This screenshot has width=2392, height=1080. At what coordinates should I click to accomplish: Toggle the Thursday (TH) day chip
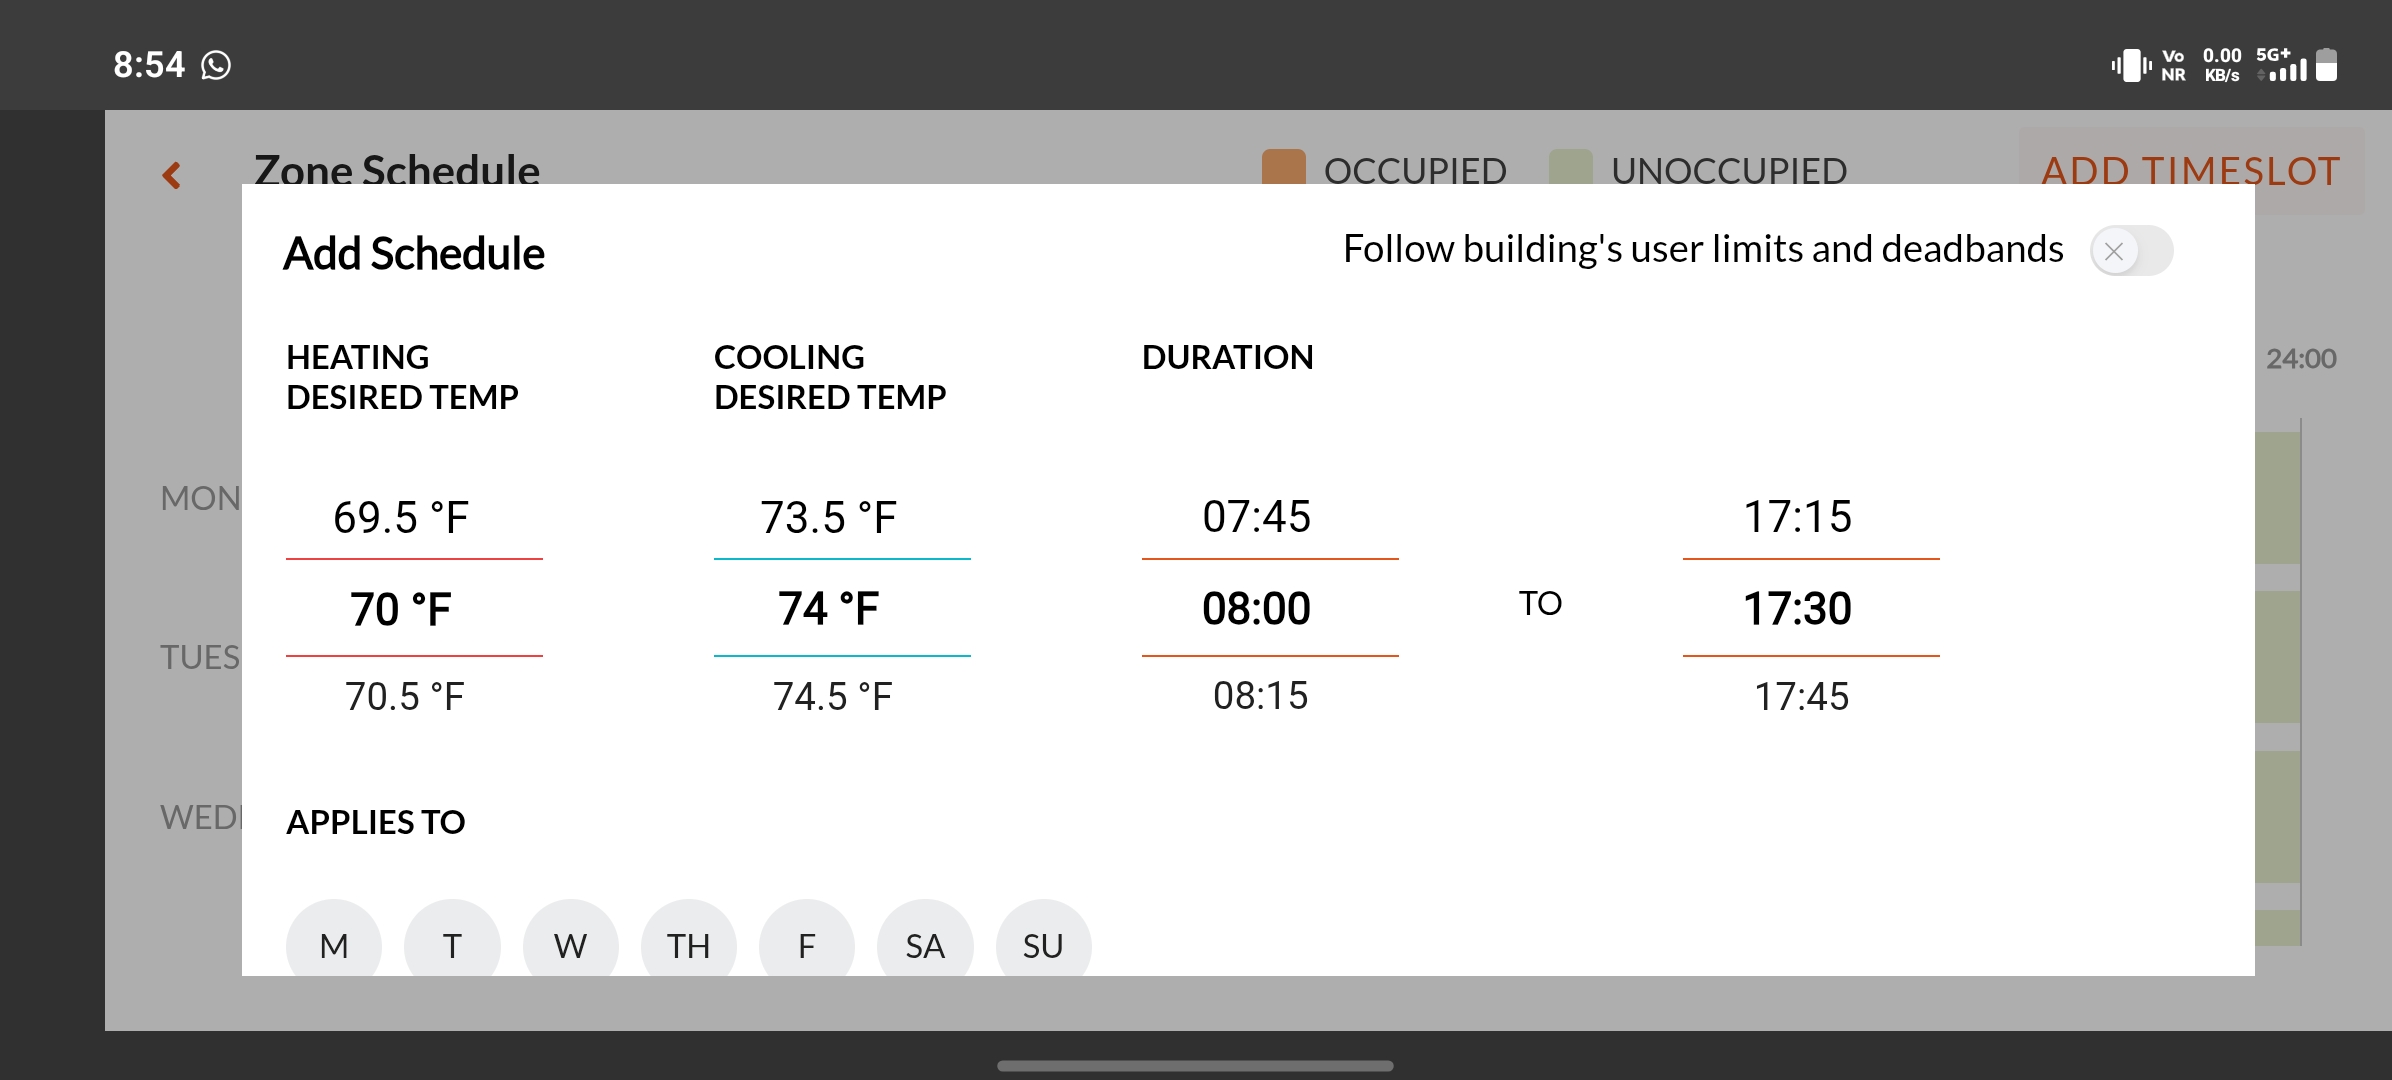689,945
